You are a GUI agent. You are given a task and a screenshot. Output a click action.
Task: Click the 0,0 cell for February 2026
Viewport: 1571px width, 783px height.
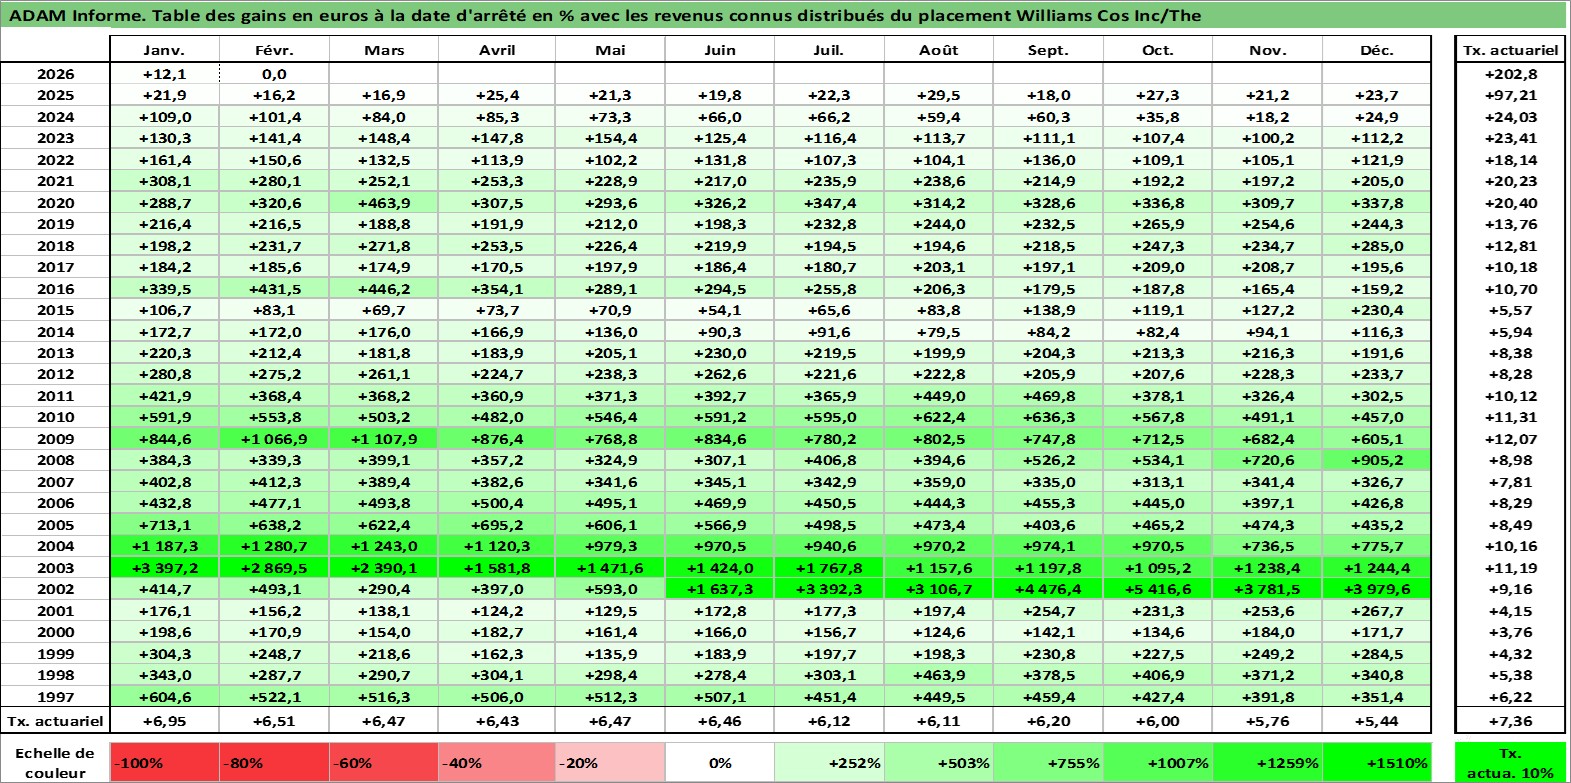274,74
